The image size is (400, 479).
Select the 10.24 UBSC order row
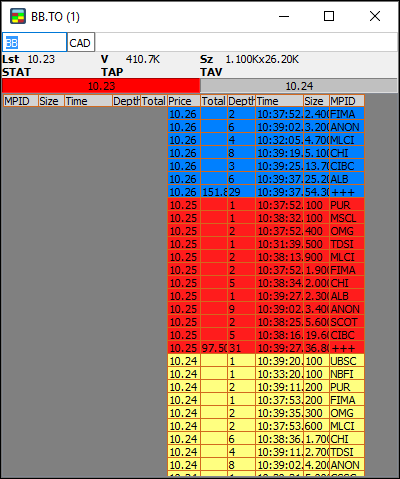pyautogui.click(x=266, y=361)
